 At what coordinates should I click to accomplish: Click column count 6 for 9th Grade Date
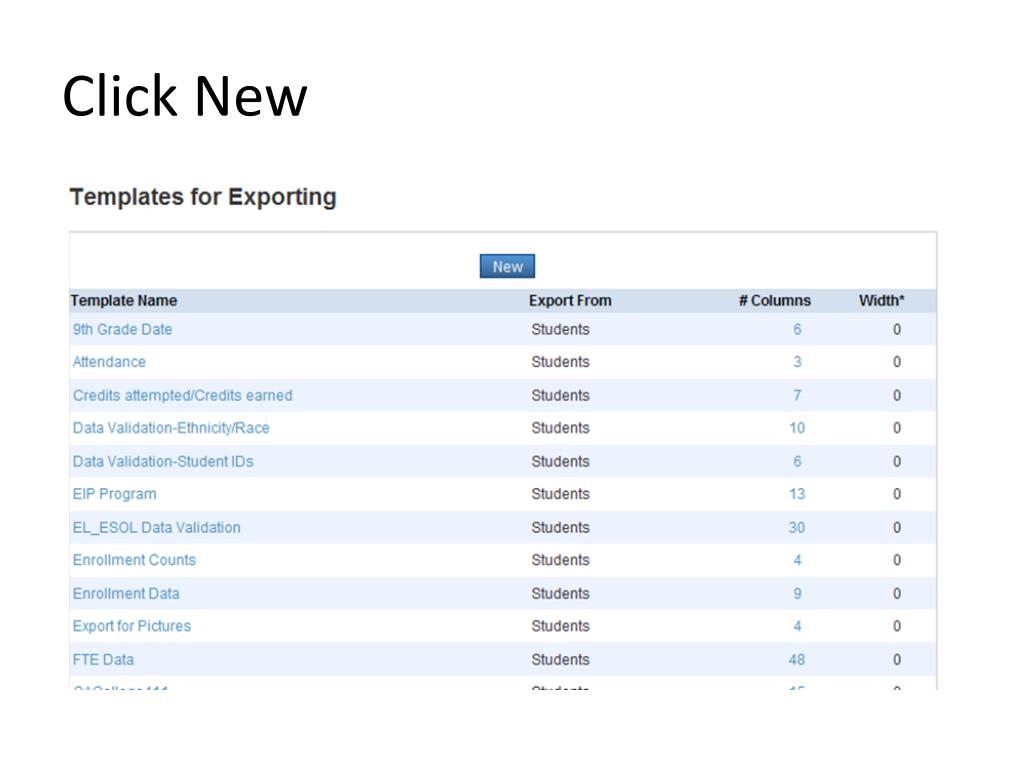click(797, 329)
